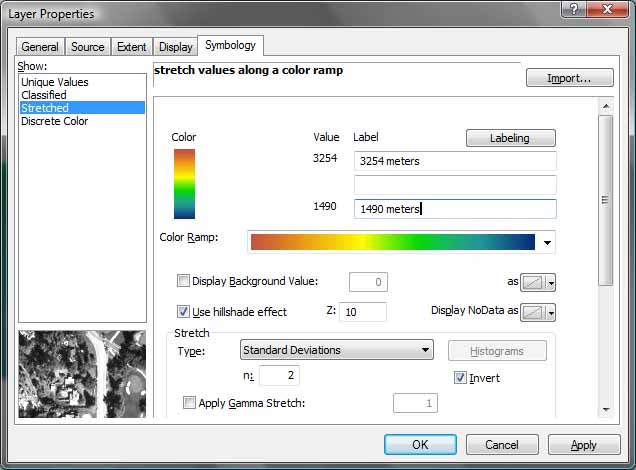Enable Apply Gamma Stretch checkbox
This screenshot has height=470, width=636.
pyautogui.click(x=189, y=403)
